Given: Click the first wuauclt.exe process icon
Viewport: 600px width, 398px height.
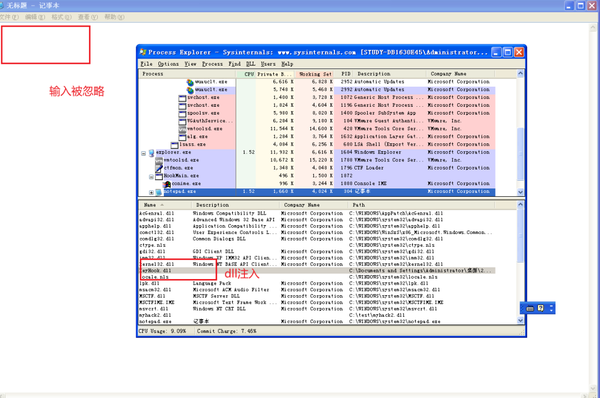Looking at the screenshot, I should pyautogui.click(x=190, y=82).
